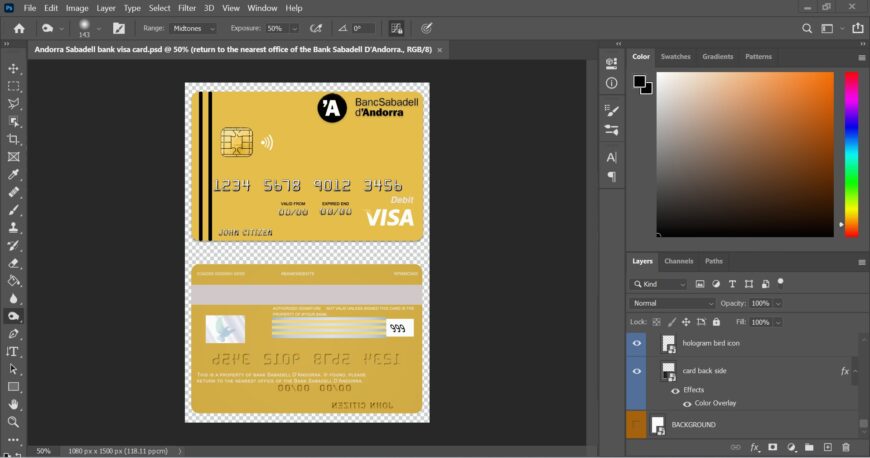Open the Properties info panel icon
This screenshot has width=870, height=458.
(611, 83)
